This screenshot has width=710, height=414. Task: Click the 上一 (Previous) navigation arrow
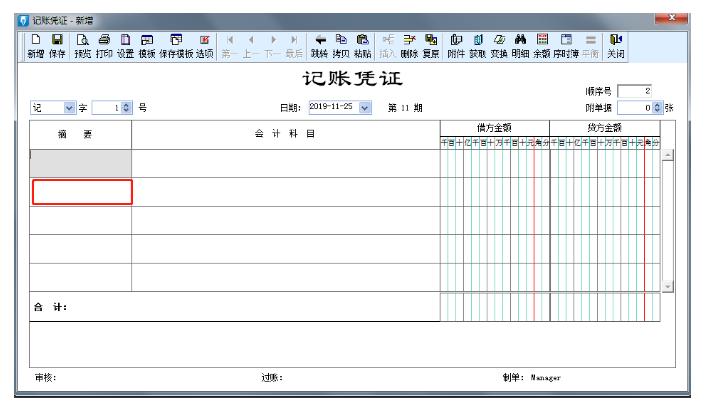pos(251,46)
